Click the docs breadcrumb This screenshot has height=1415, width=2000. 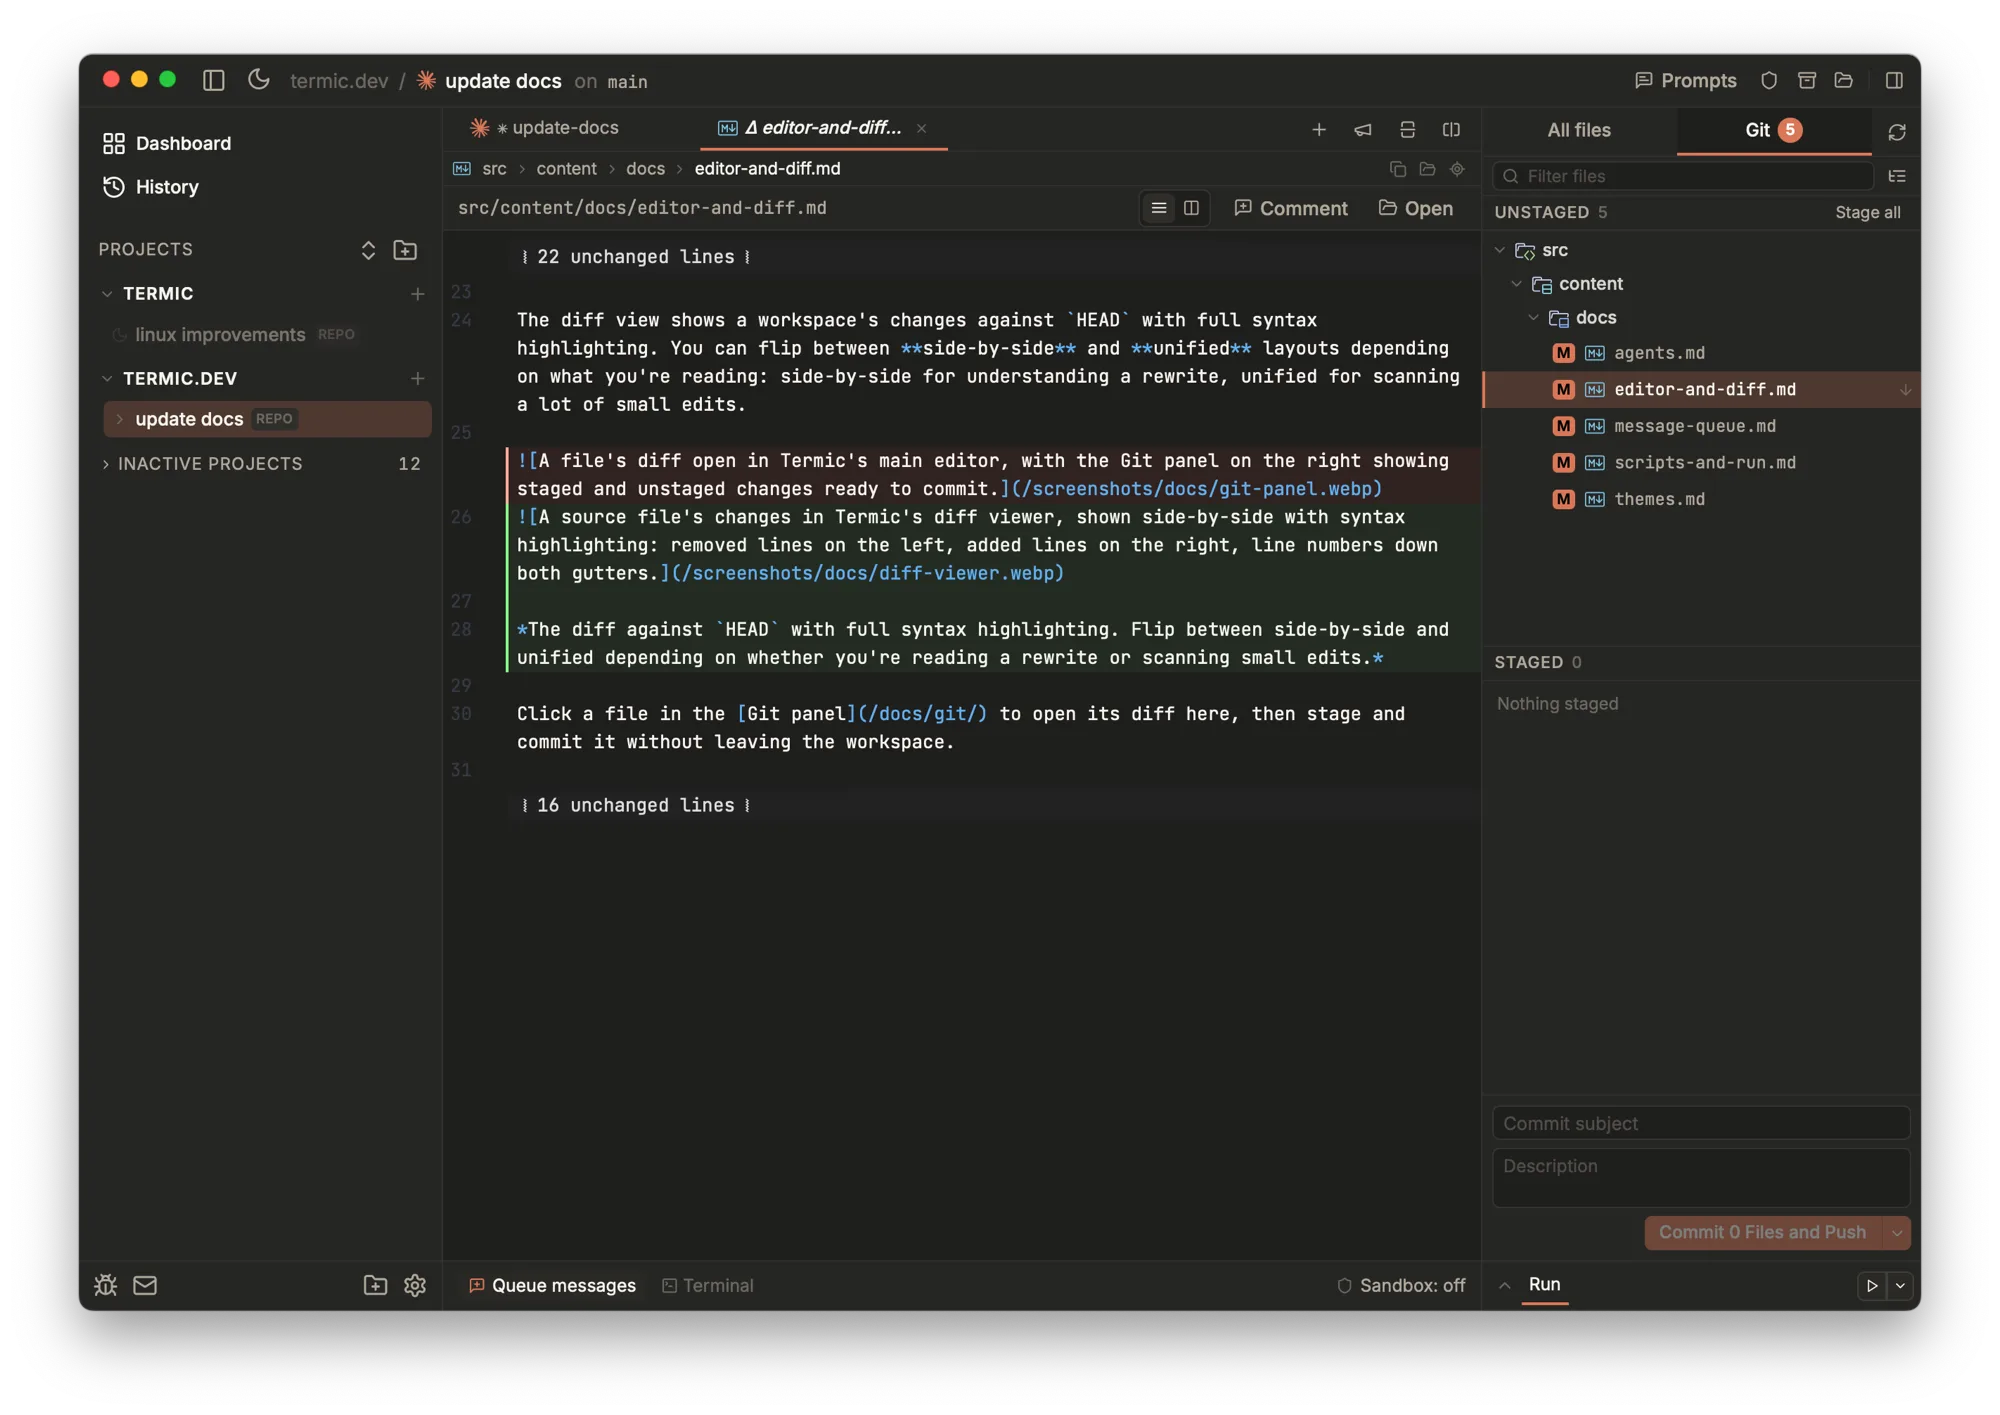pyautogui.click(x=645, y=169)
